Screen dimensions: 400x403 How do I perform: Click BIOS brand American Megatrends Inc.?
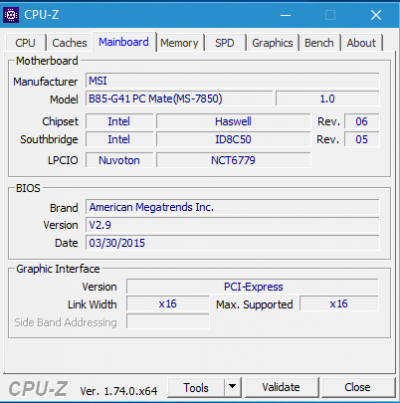click(x=232, y=207)
